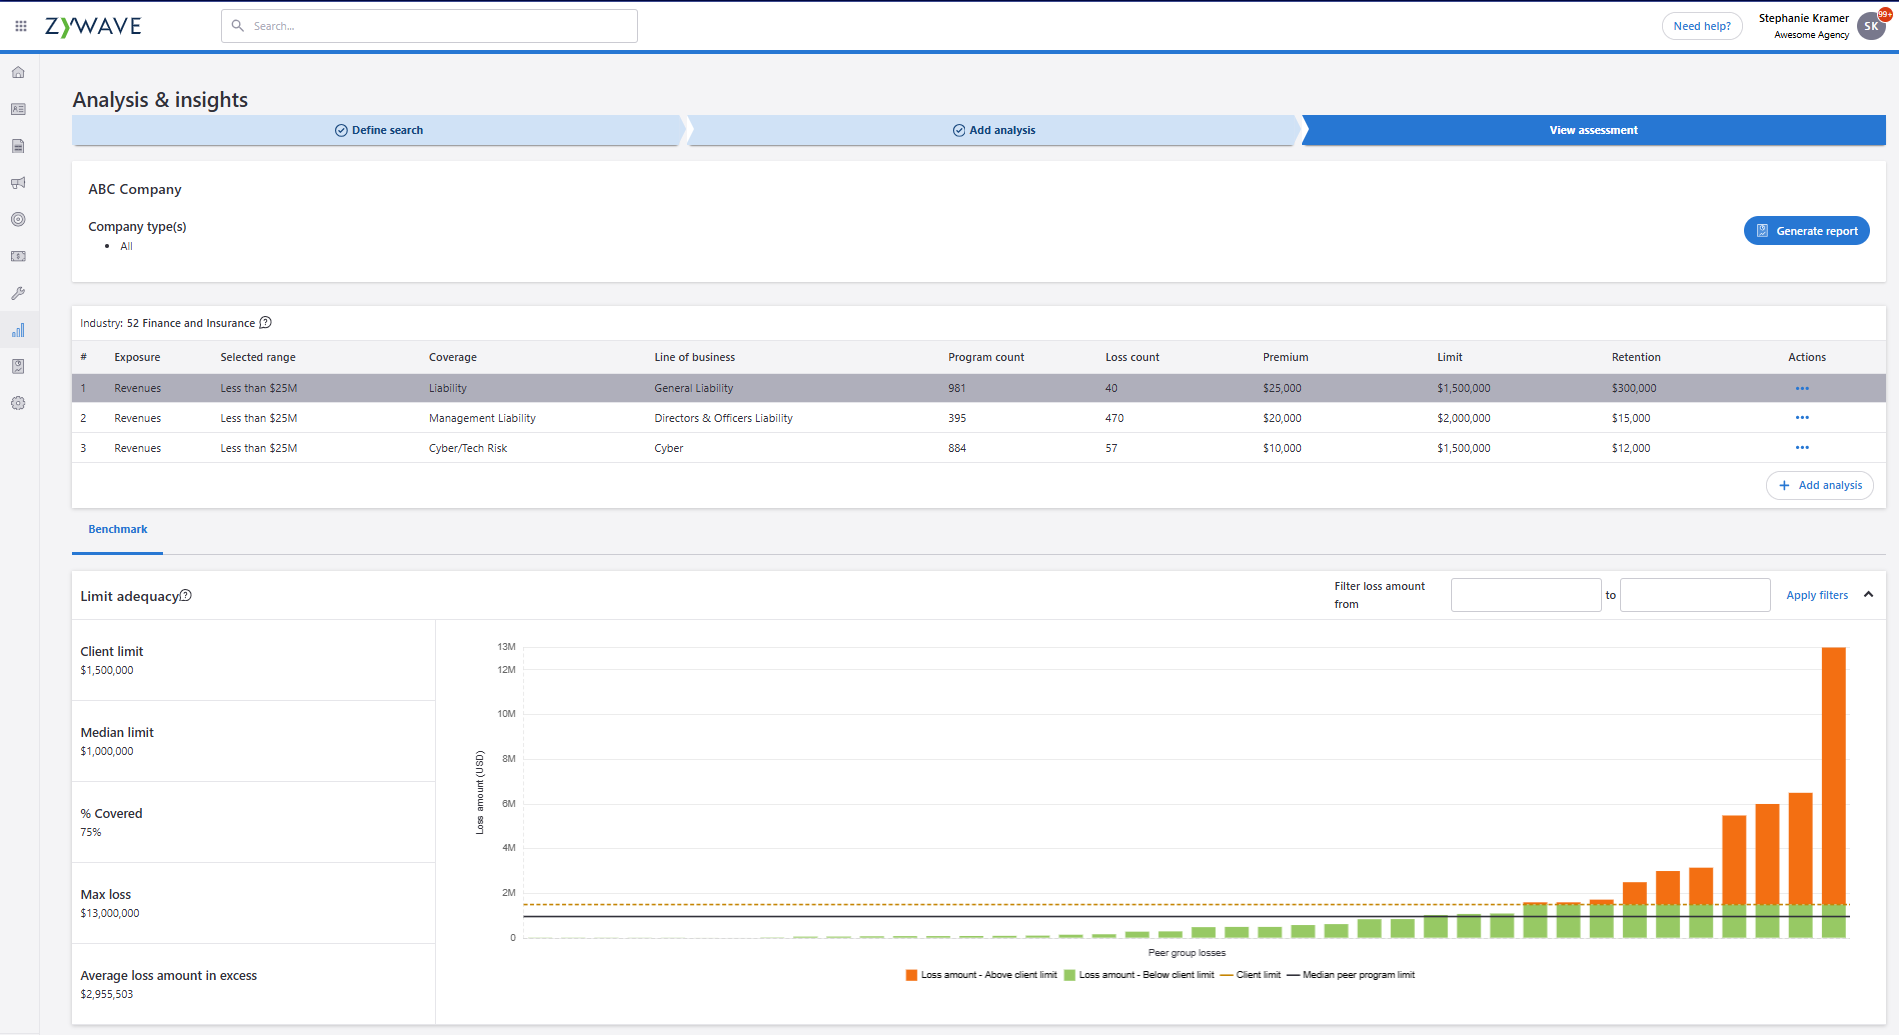Click the Limit adequacy info icon
The image size is (1899, 1035).
(186, 596)
